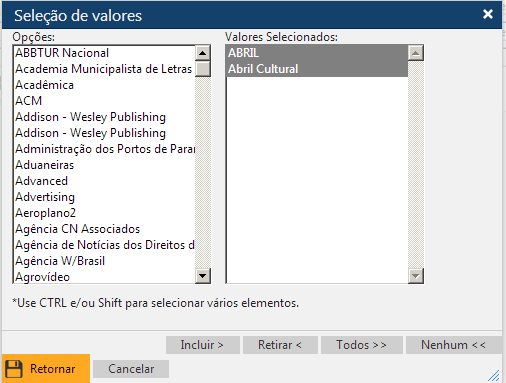The height and width of the screenshot is (383, 506).
Task: Select Academia Municipalista de Letras option
Action: pos(104,69)
